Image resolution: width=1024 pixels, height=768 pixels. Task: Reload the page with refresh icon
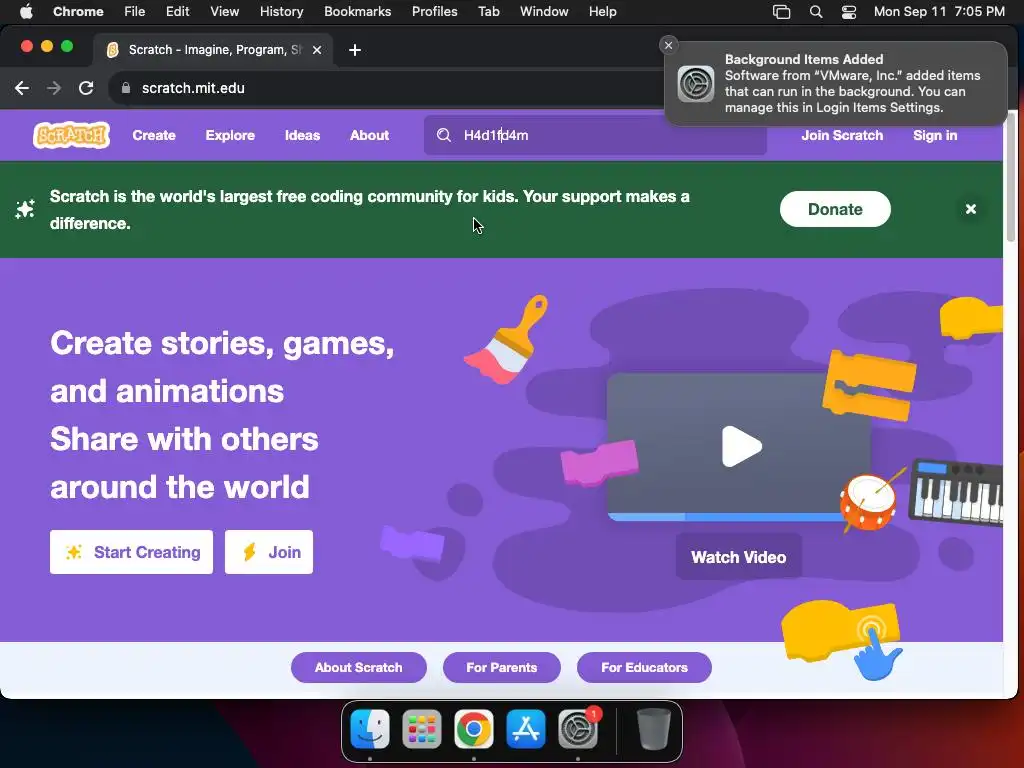(86, 88)
